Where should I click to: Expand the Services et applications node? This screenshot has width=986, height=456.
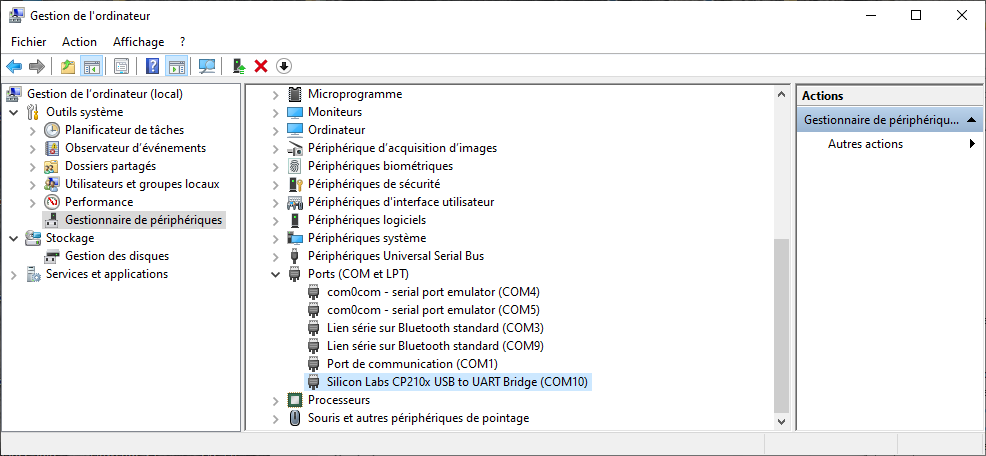click(x=13, y=274)
